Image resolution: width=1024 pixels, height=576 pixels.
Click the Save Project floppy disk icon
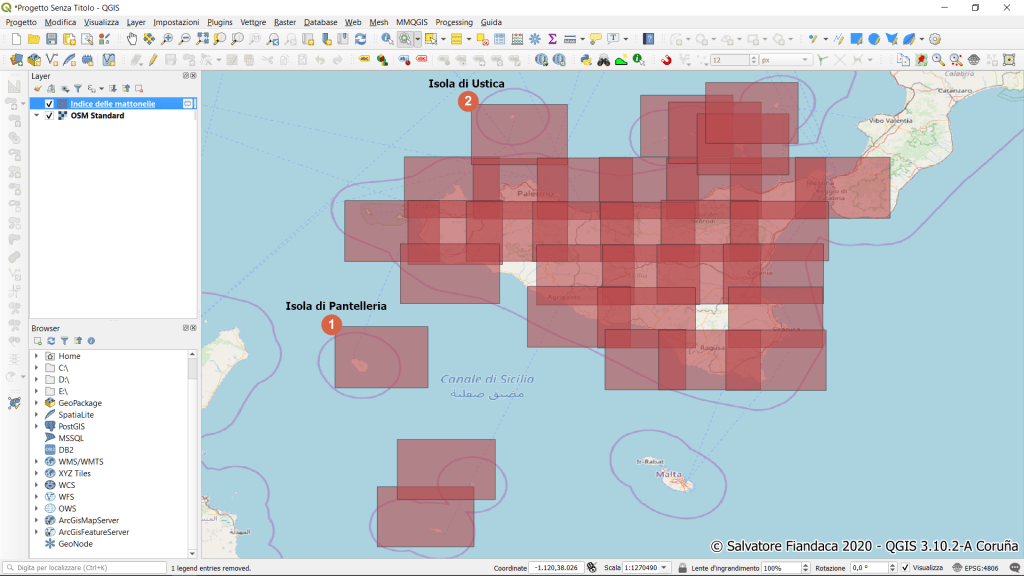pos(51,39)
